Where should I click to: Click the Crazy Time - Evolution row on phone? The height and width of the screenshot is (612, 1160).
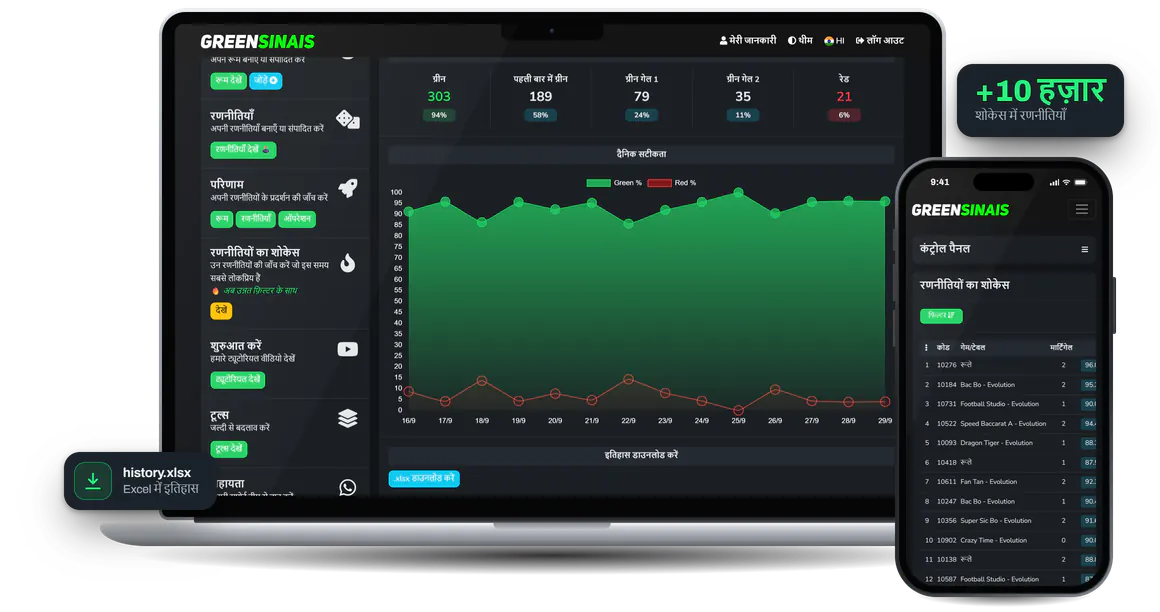pos(1007,541)
